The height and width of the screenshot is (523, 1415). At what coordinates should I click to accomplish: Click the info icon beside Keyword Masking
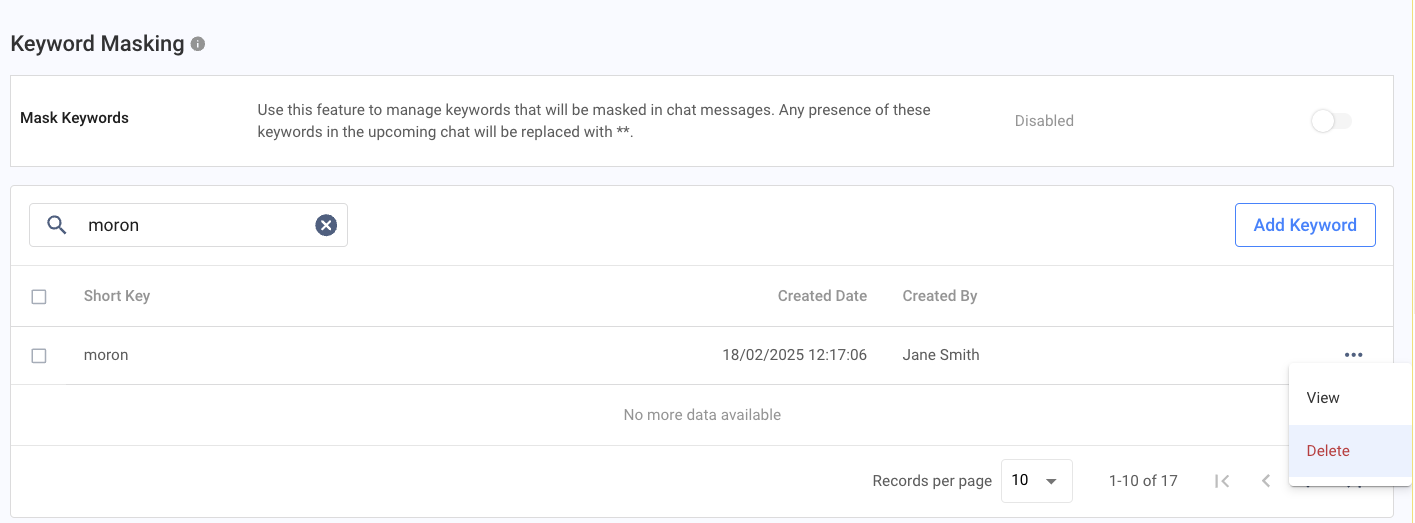click(x=198, y=44)
